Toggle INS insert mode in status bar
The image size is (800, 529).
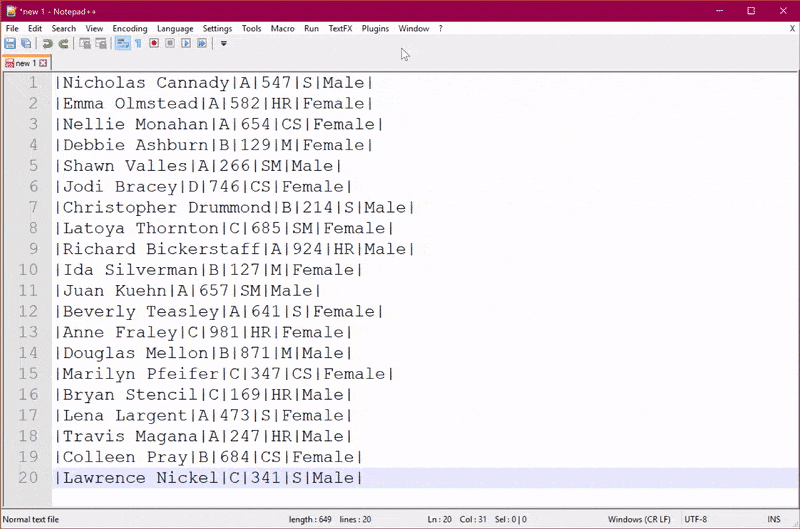pyautogui.click(x=773, y=520)
